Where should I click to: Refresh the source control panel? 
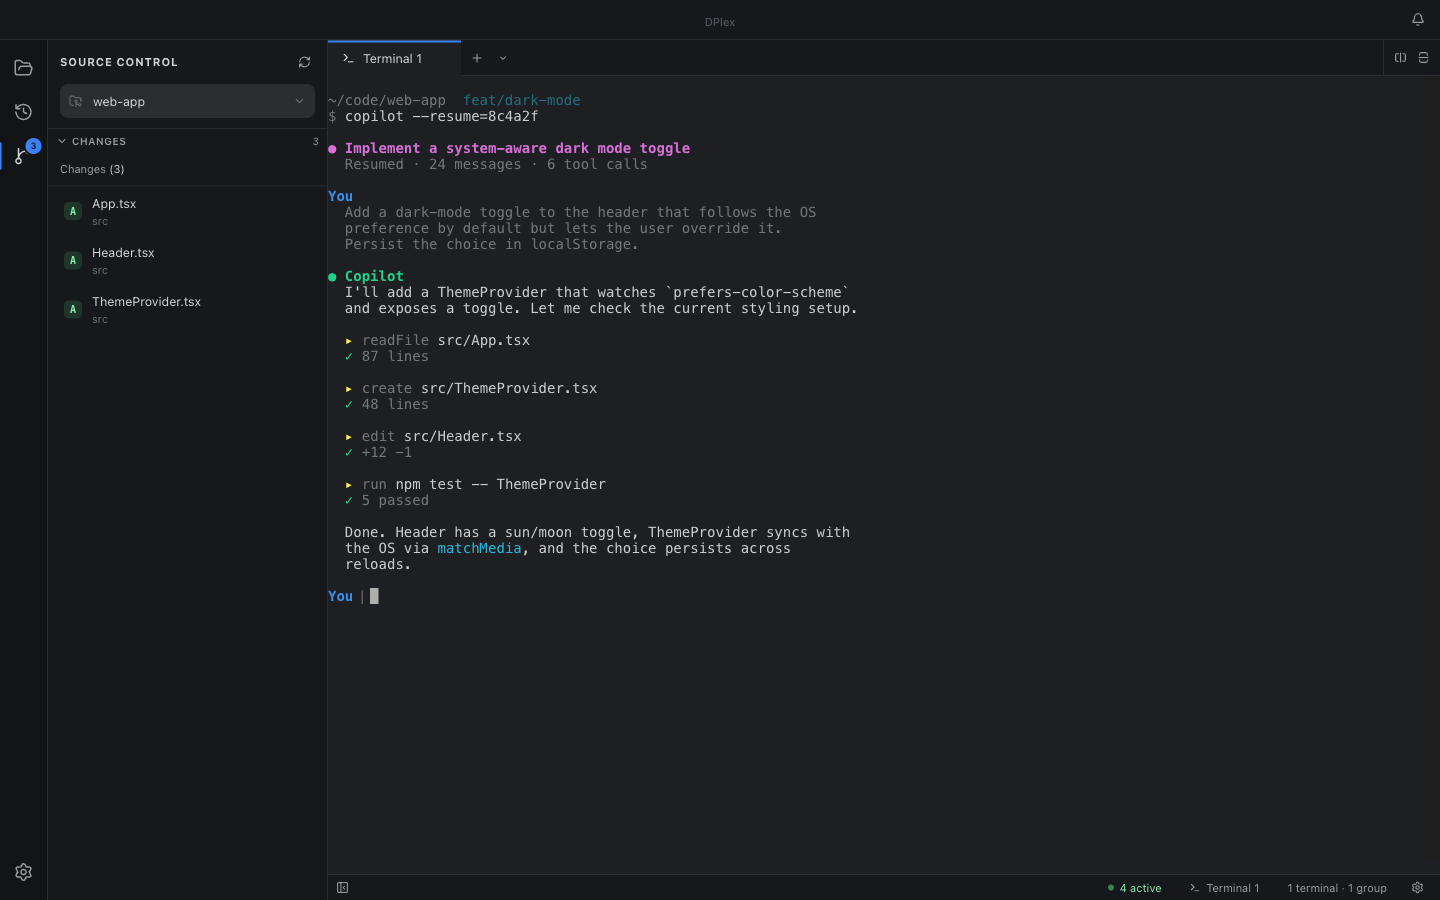point(304,62)
